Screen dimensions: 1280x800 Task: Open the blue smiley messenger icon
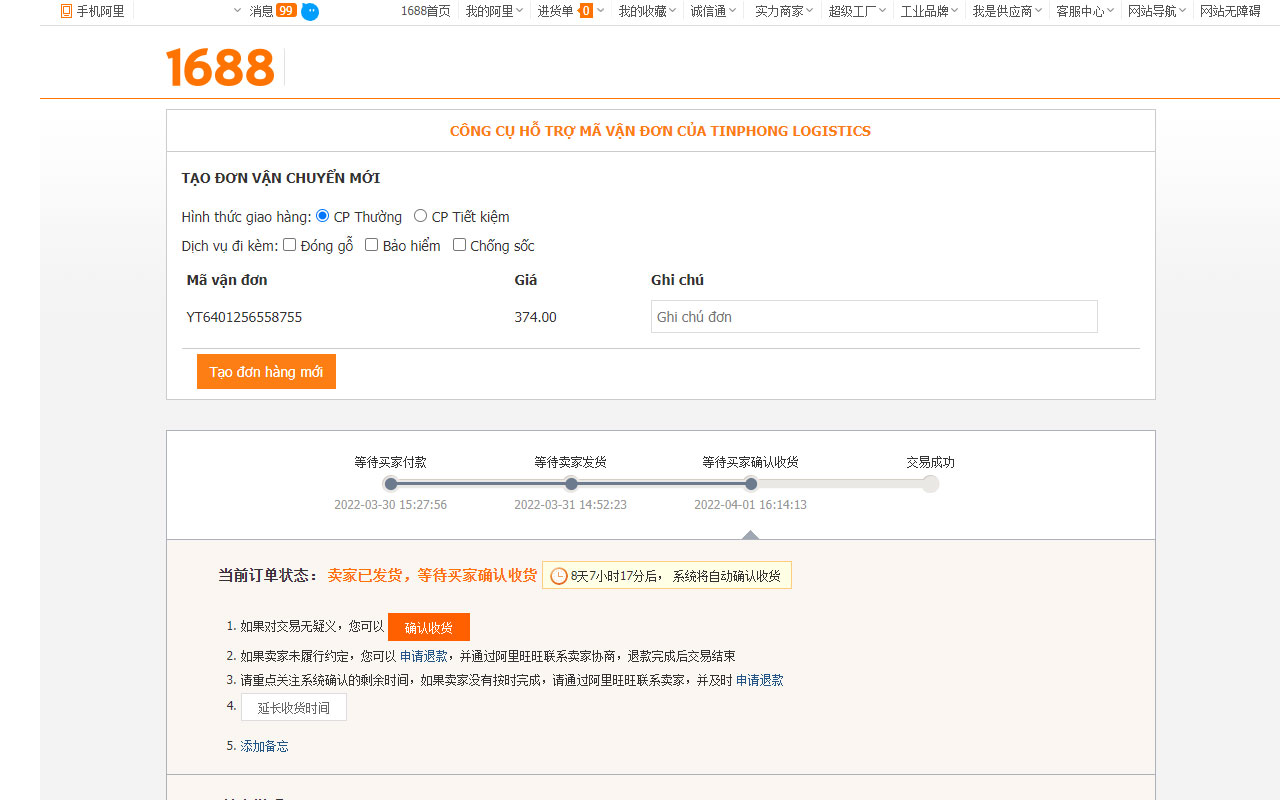[310, 12]
